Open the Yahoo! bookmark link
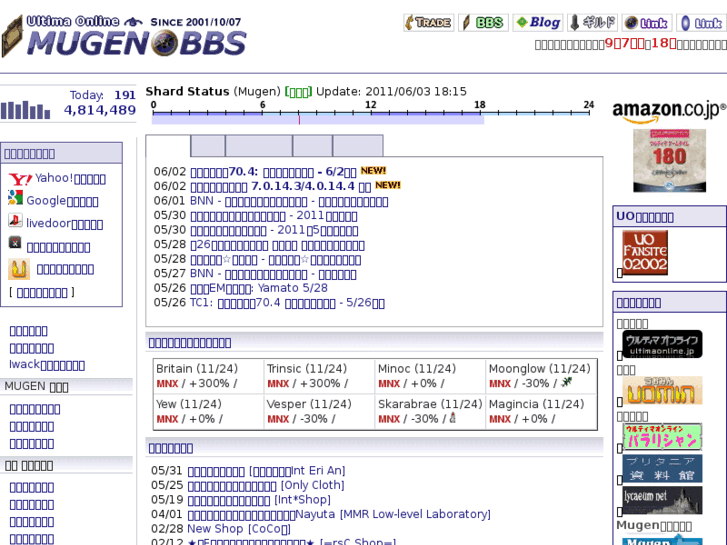The height and width of the screenshot is (545, 727). coord(70,179)
